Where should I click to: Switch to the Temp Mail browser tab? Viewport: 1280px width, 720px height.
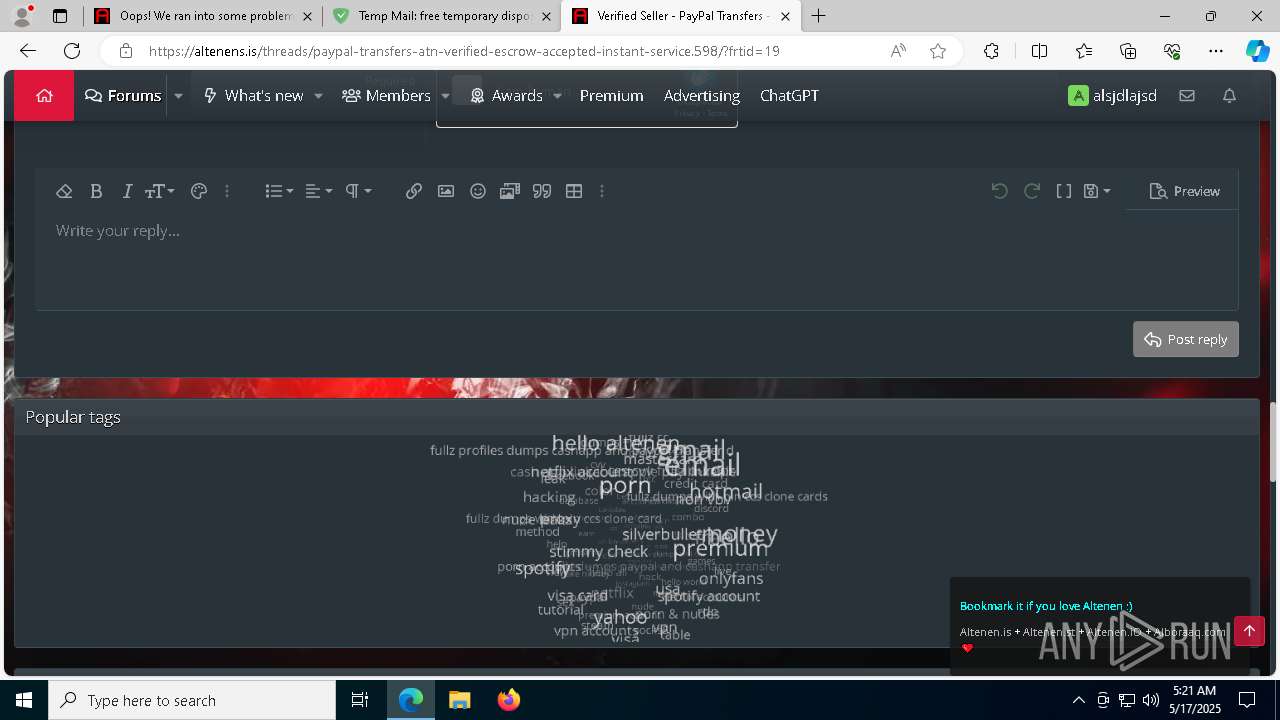pyautogui.click(x=442, y=16)
